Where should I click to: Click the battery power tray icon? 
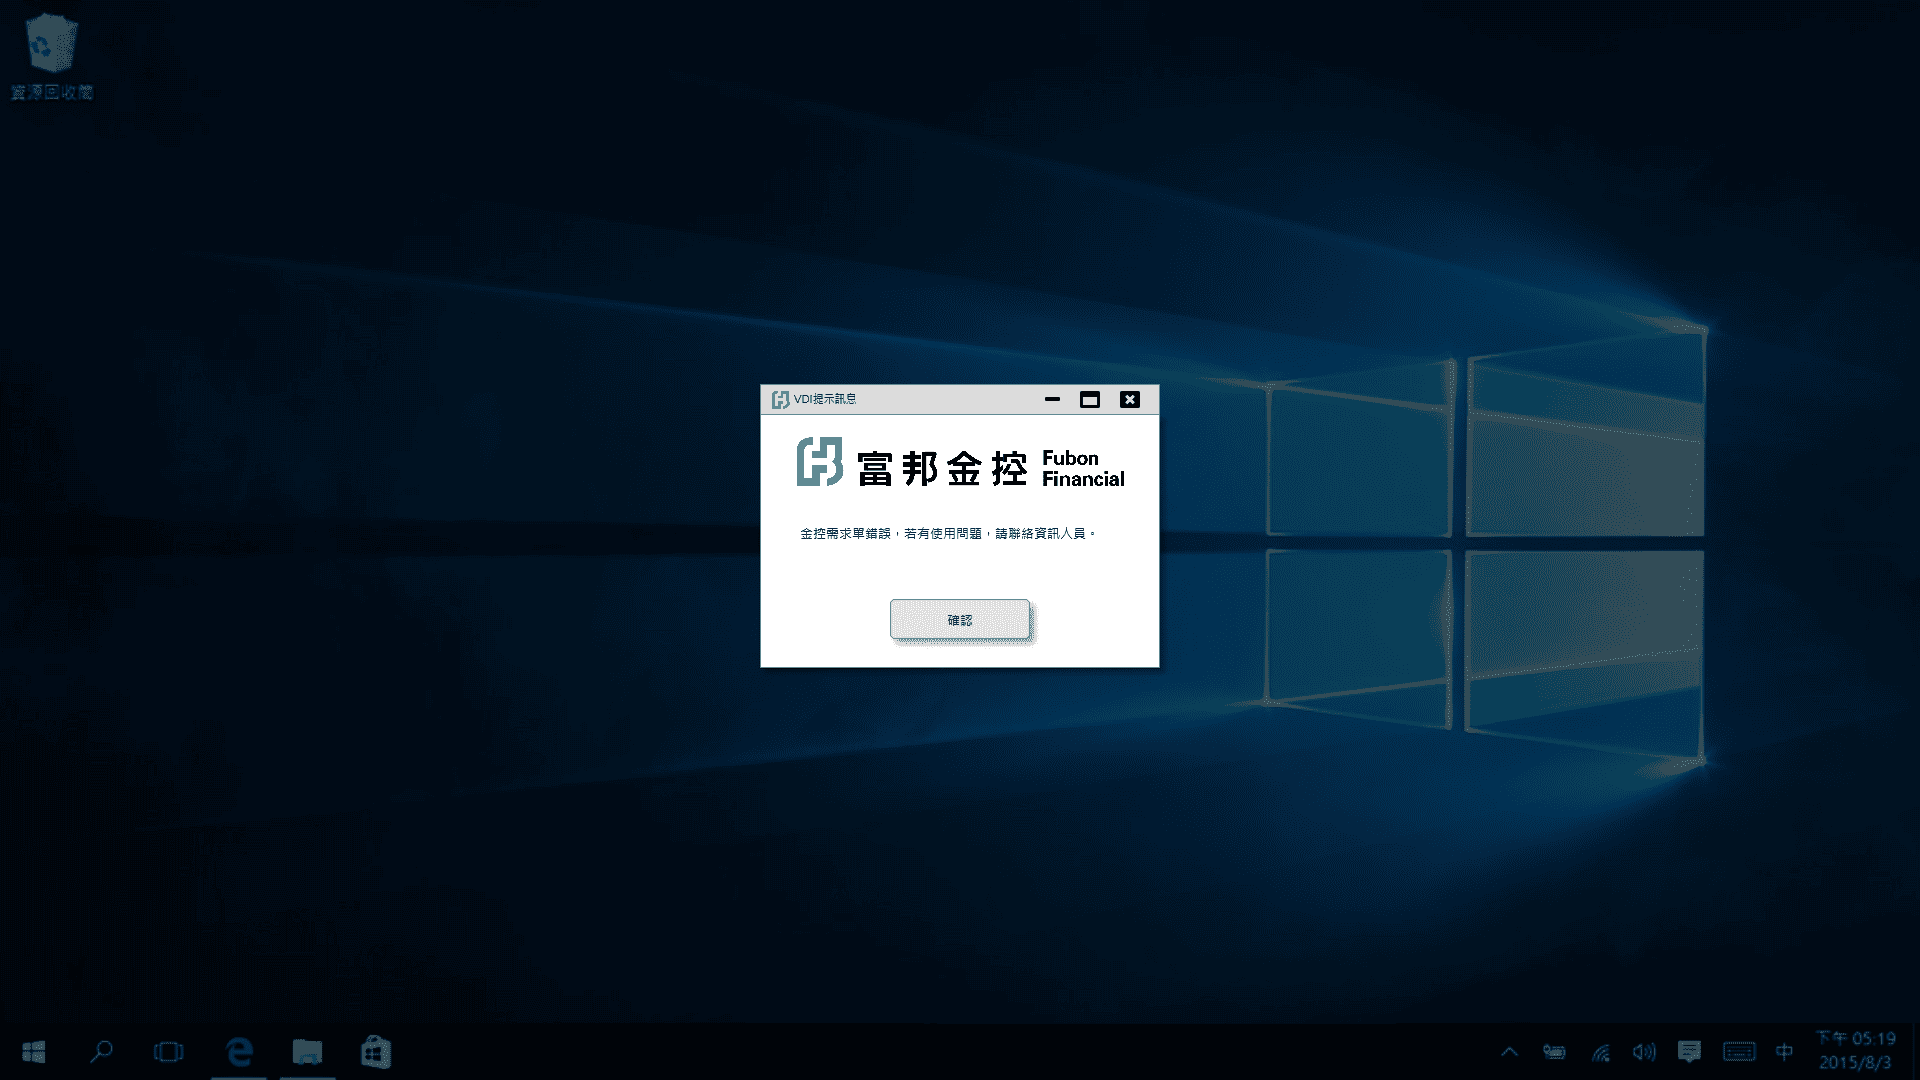pyautogui.click(x=1554, y=1051)
